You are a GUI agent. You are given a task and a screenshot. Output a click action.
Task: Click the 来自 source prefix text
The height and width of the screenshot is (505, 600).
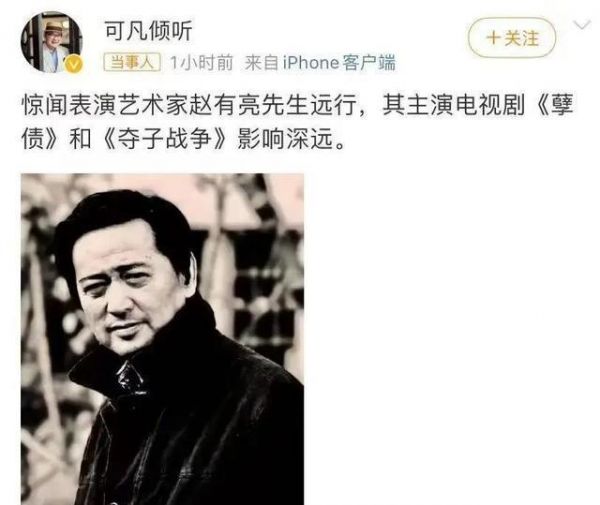(261, 63)
